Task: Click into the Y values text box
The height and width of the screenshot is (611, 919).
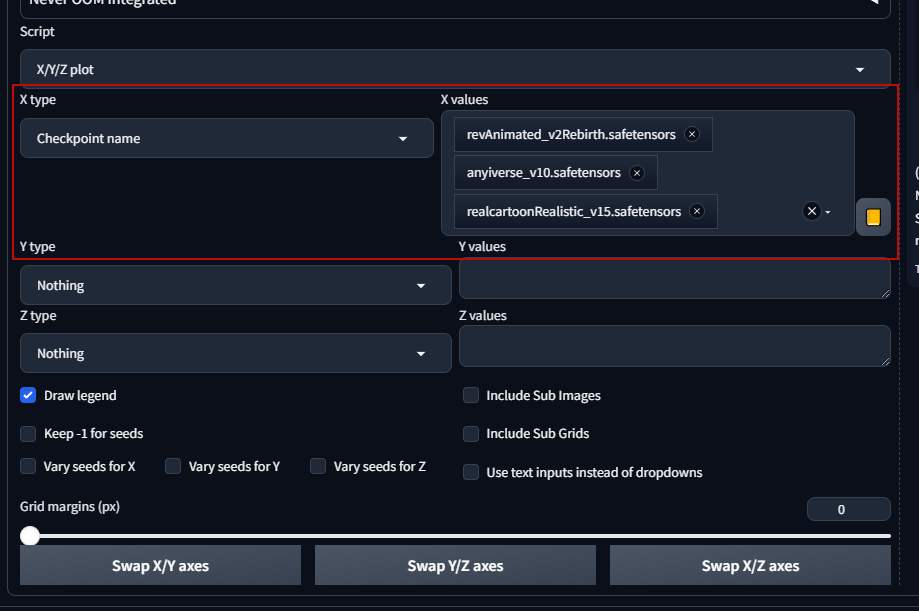Action: pyautogui.click(x=675, y=279)
